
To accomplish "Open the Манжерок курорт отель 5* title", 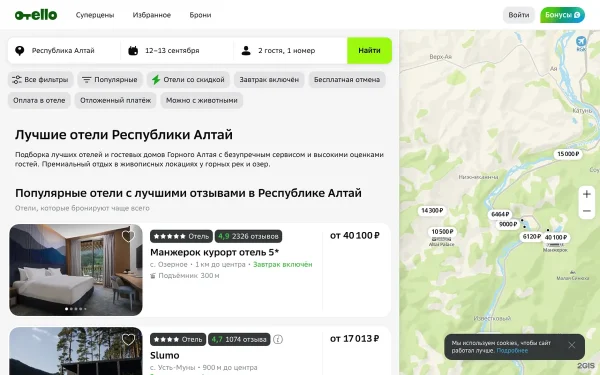I will click(214, 252).
